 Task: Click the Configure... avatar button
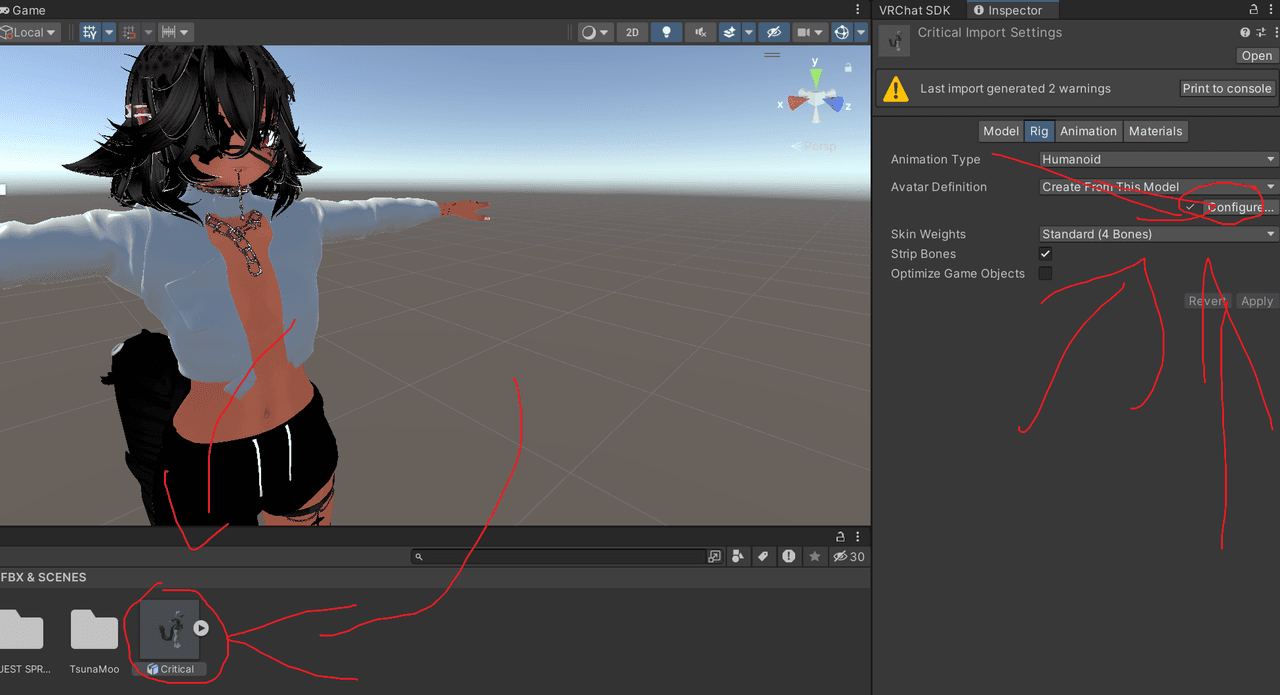click(x=1241, y=207)
